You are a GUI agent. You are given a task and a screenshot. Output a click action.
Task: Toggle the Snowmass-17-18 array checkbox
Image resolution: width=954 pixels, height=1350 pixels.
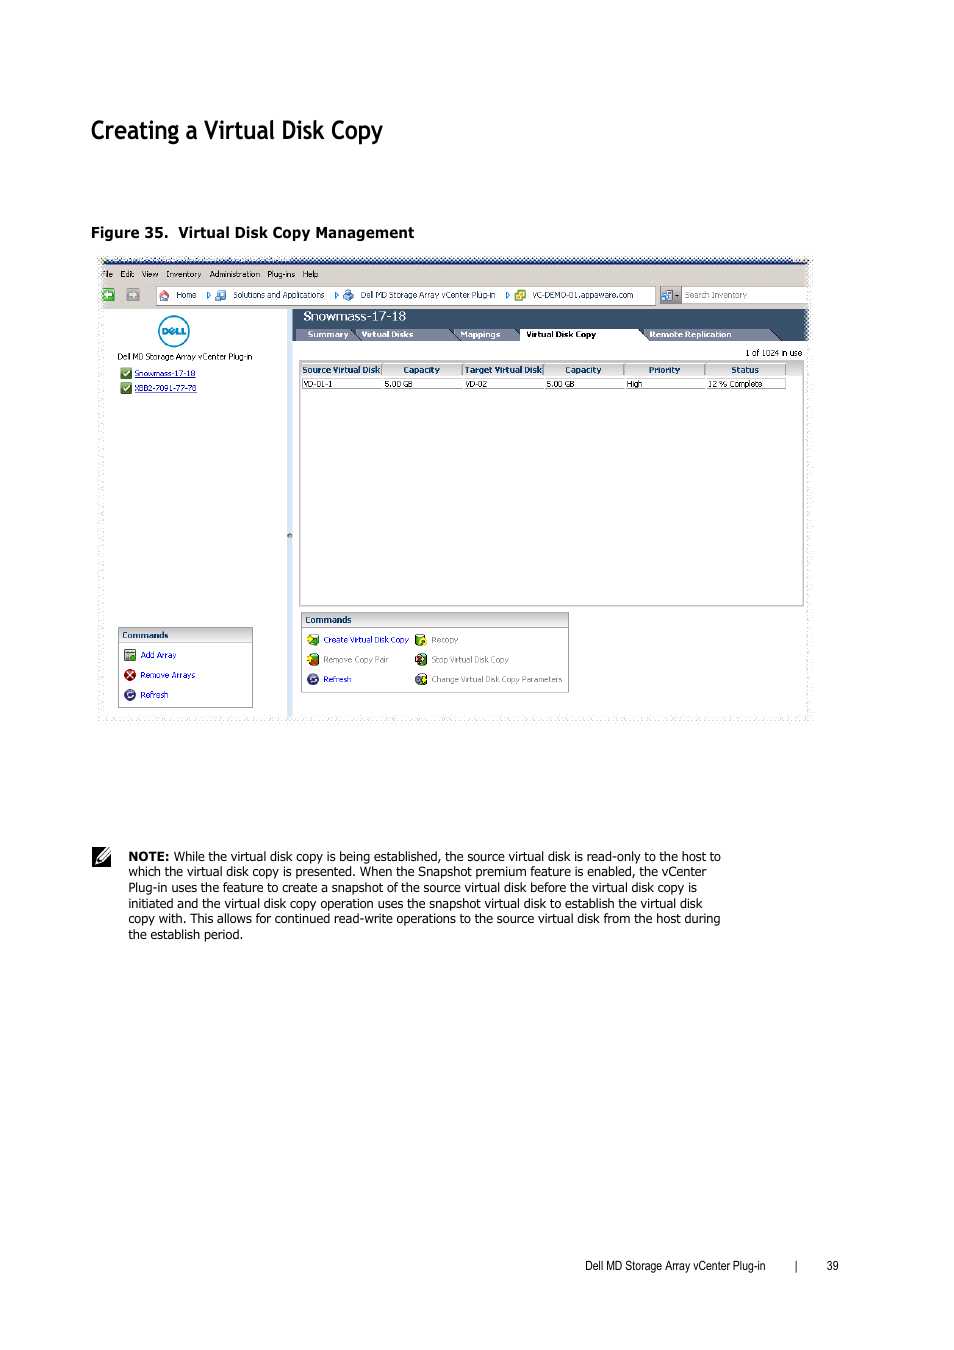[x=126, y=373]
